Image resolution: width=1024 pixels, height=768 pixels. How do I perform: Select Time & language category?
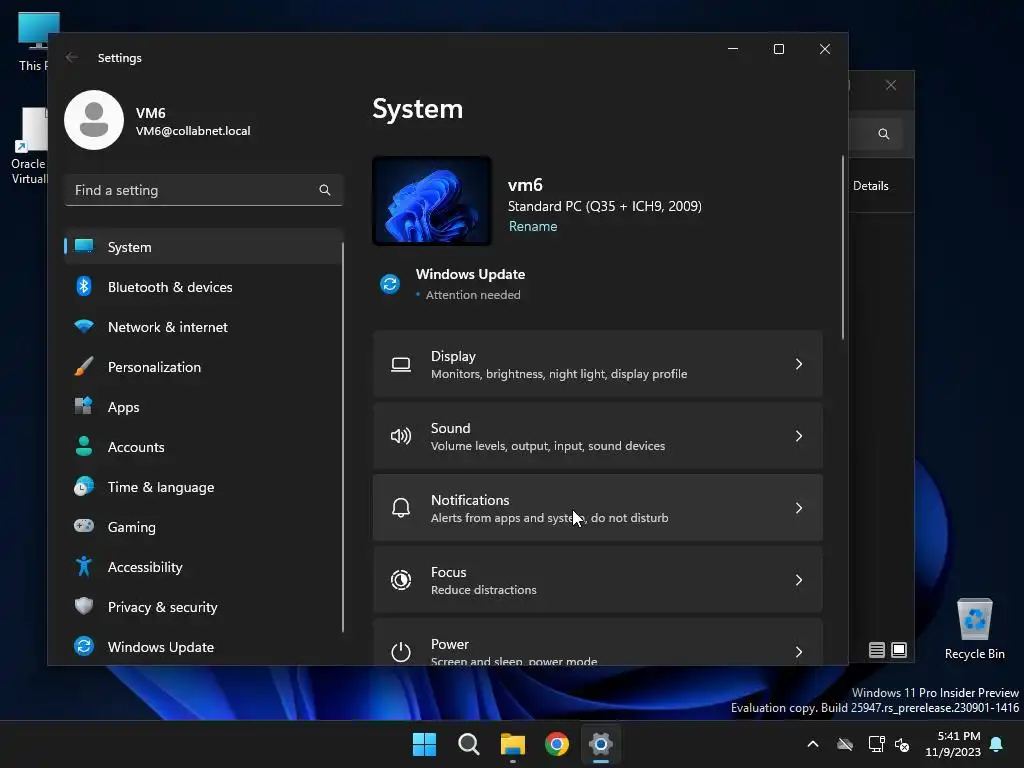[x=203, y=487]
